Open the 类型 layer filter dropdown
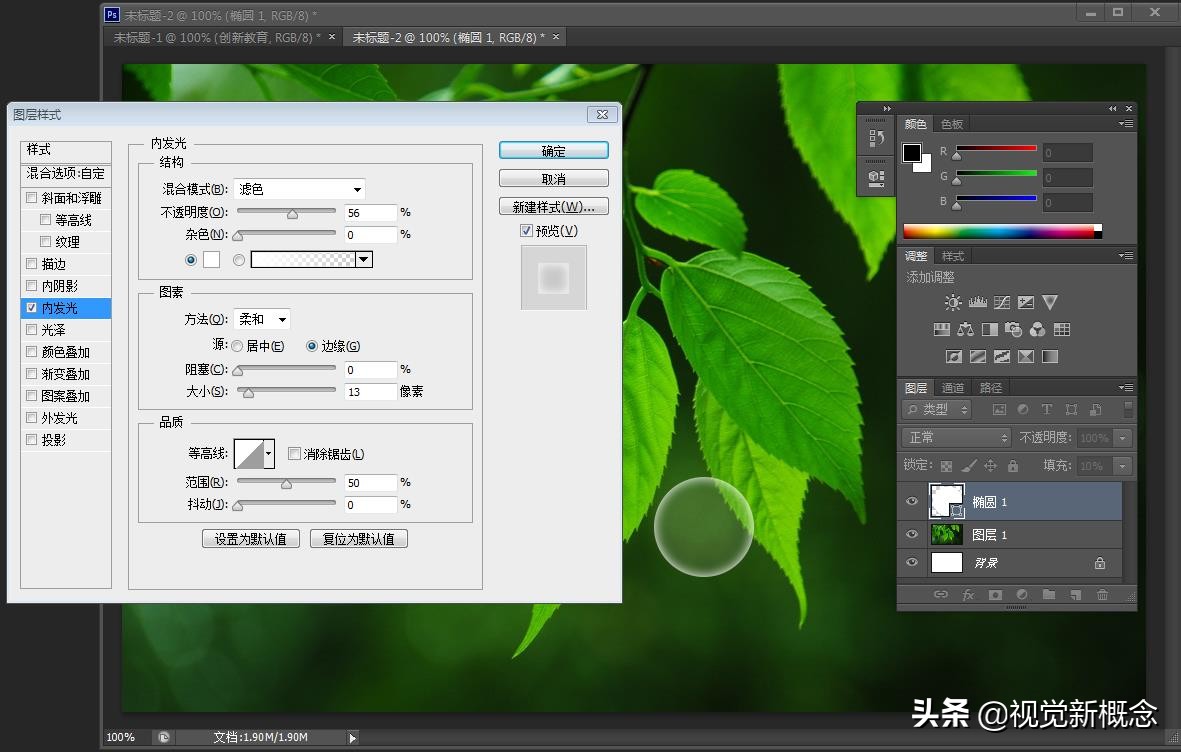Screen dimensions: 1181x752 coord(937,409)
